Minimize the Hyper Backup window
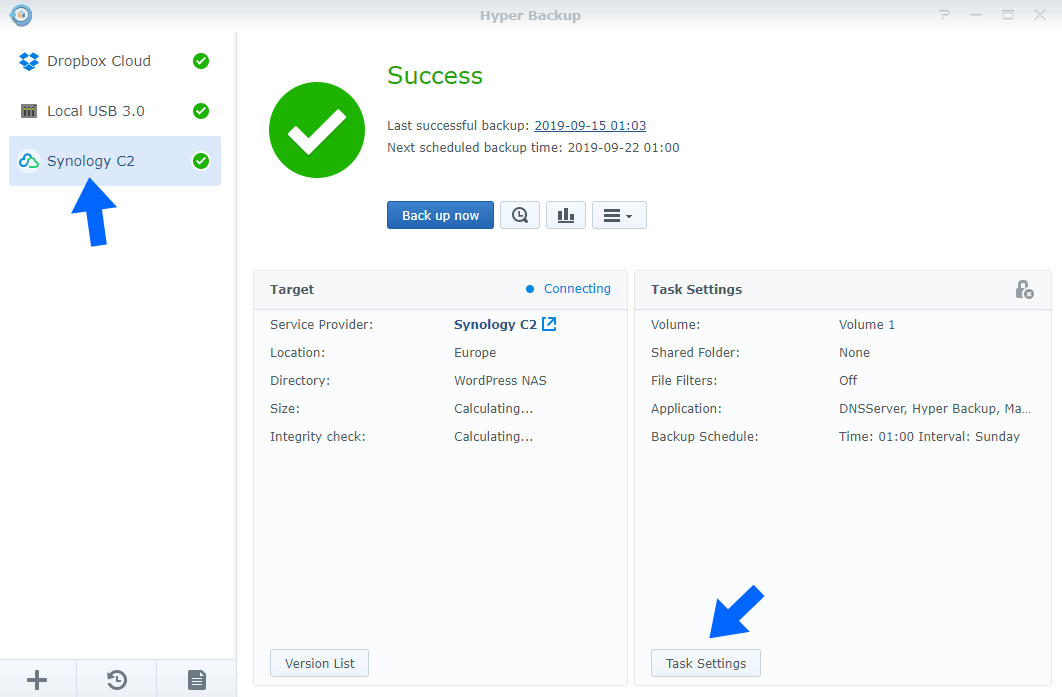The image size is (1062, 697). 976,15
